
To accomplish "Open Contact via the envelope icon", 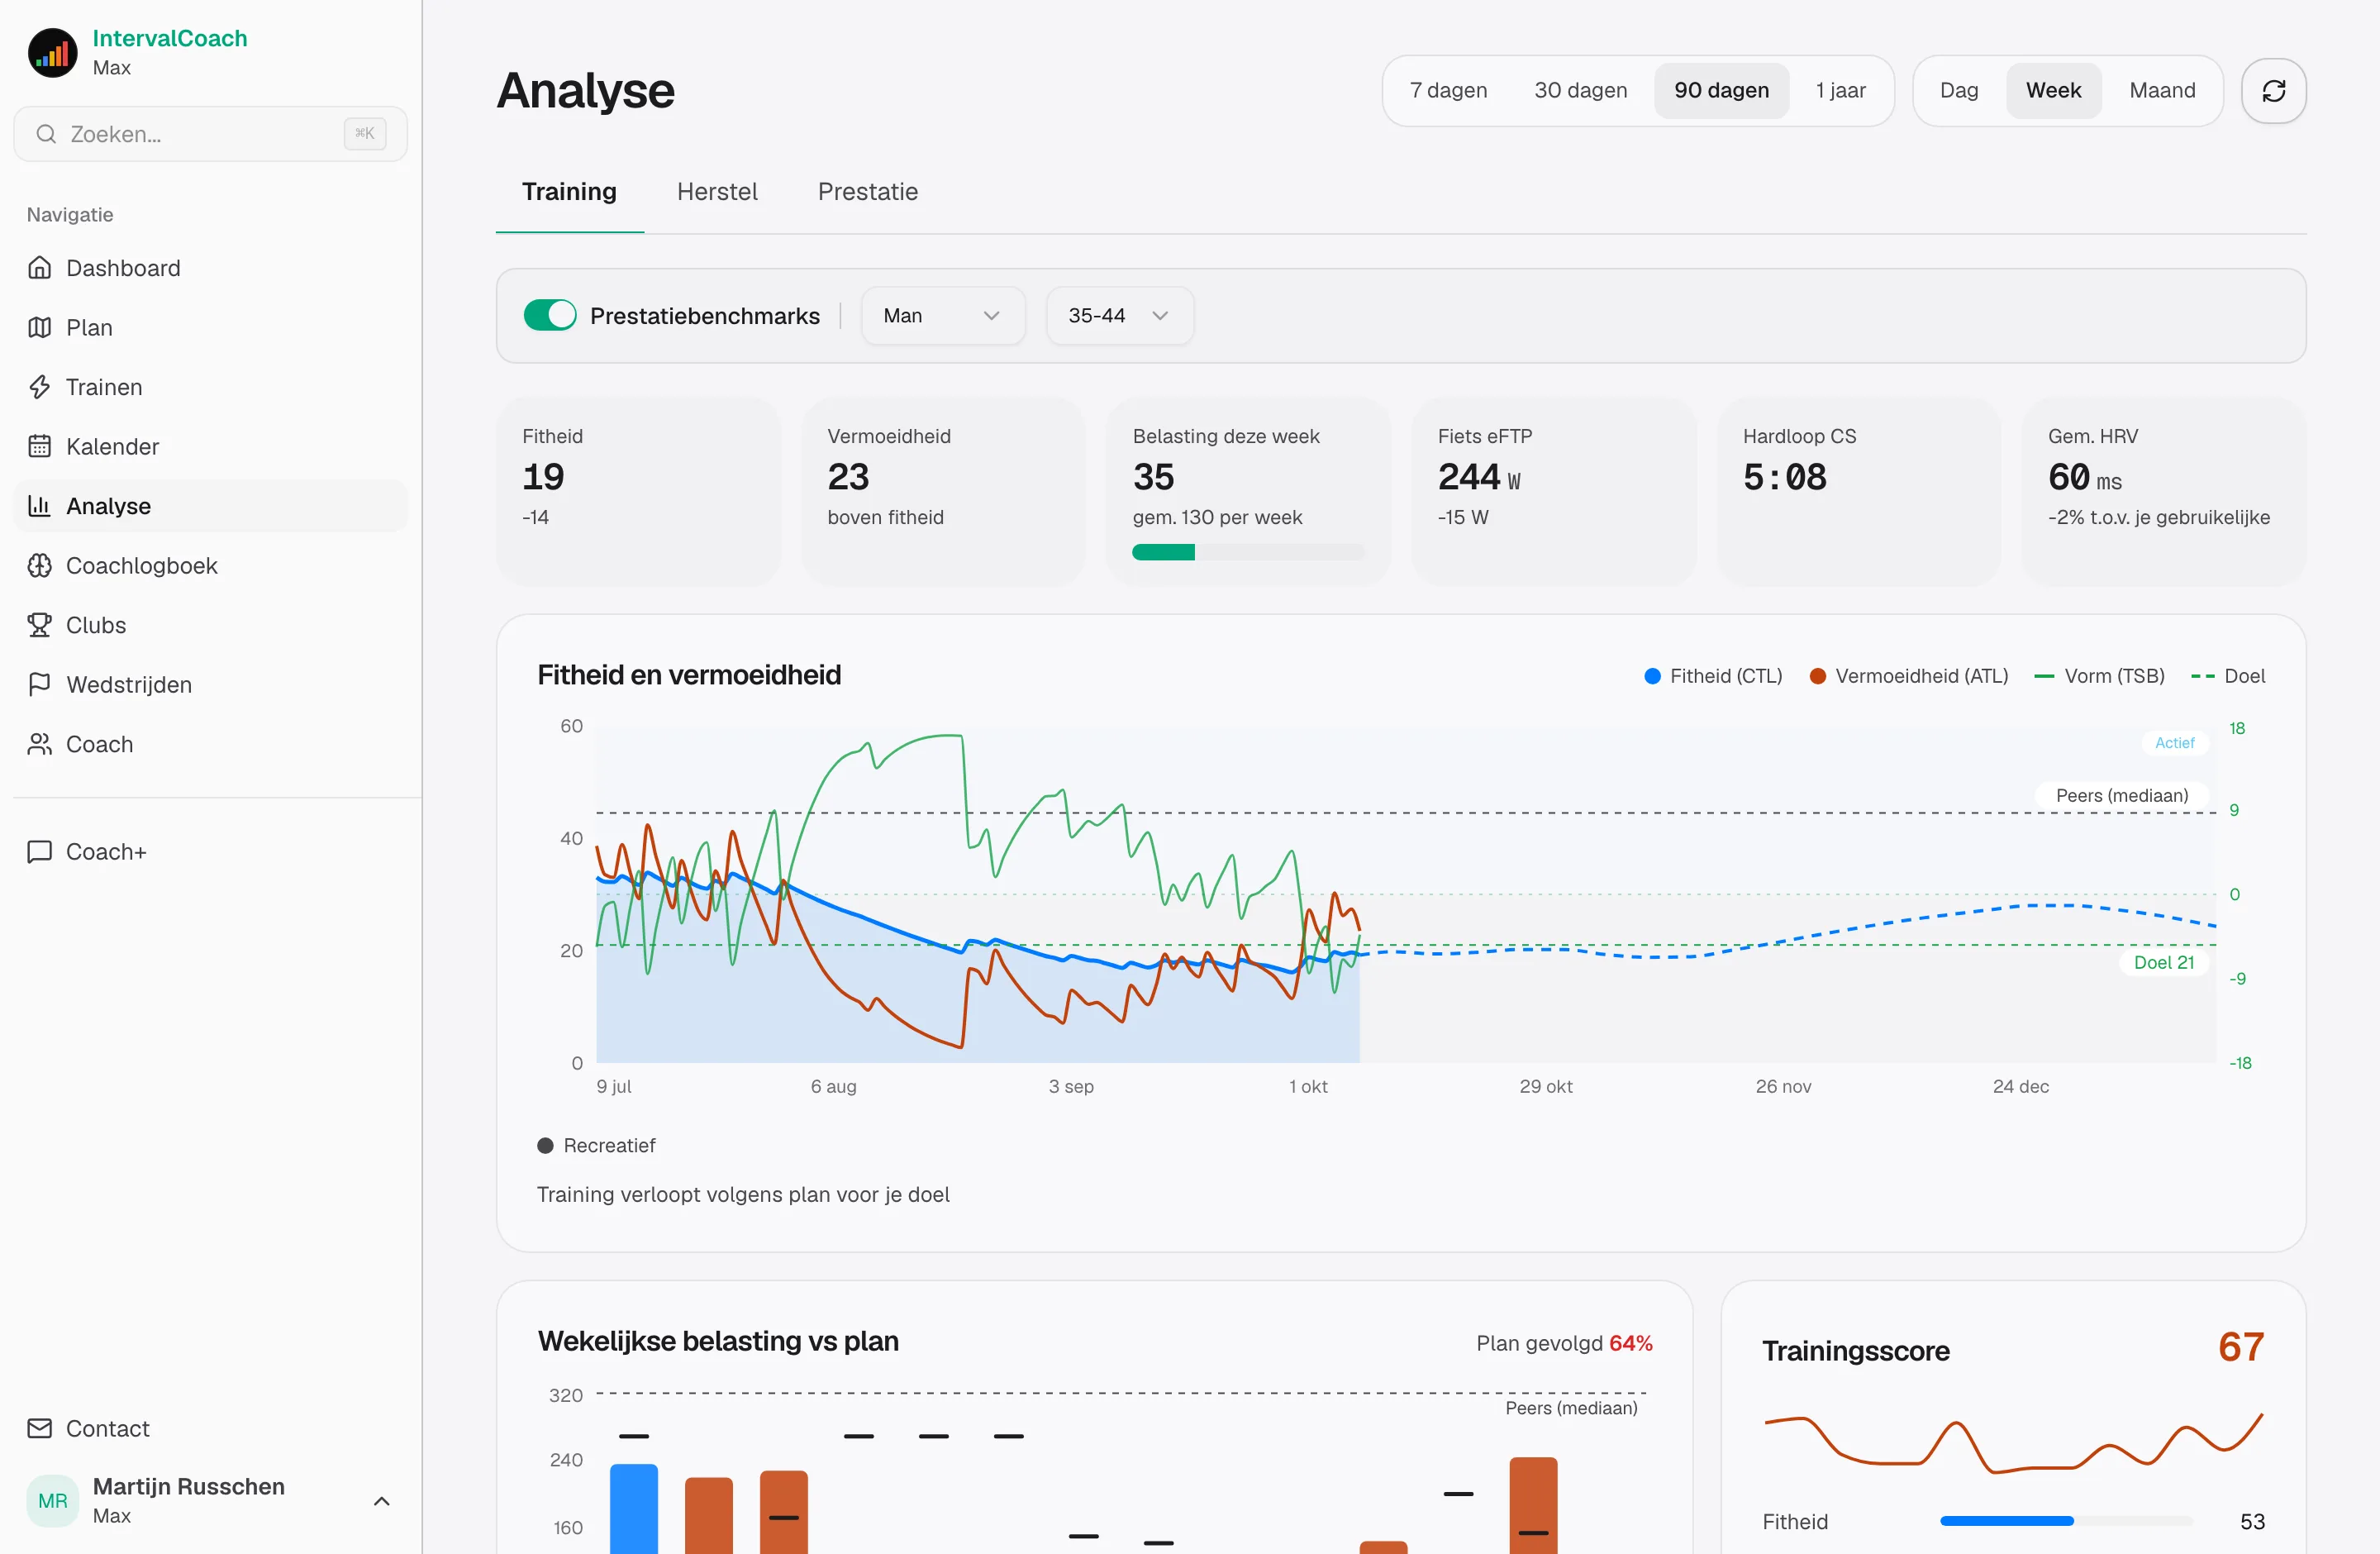I will point(40,1428).
